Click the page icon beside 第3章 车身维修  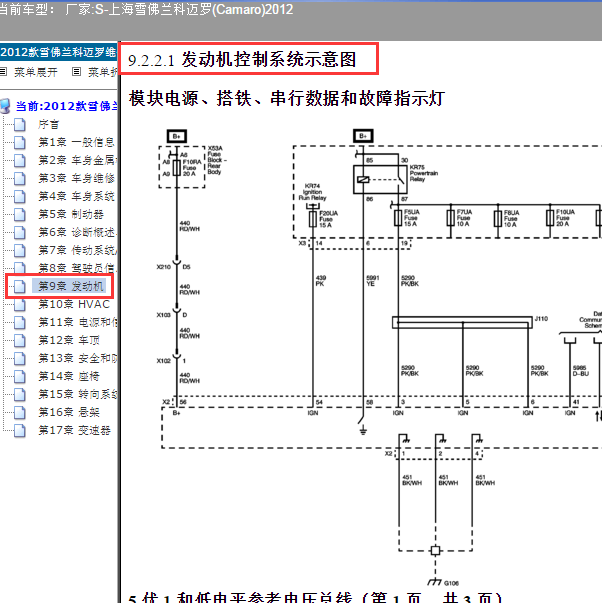[x=20, y=178]
